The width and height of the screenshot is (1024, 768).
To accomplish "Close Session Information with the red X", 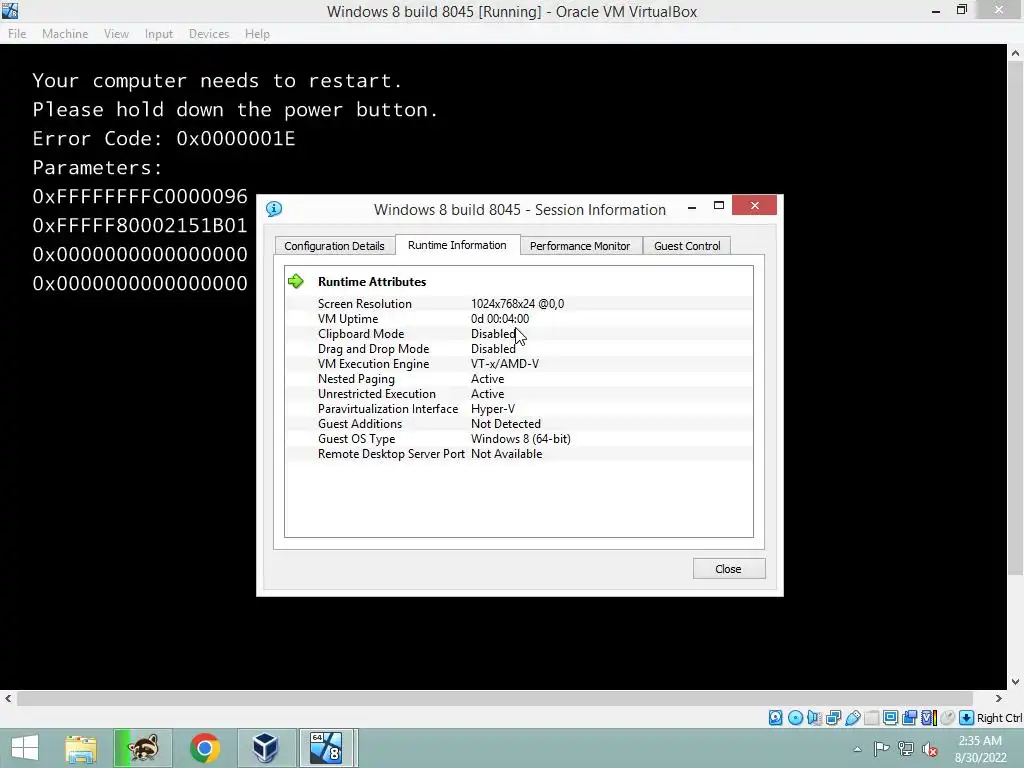I will 754,206.
